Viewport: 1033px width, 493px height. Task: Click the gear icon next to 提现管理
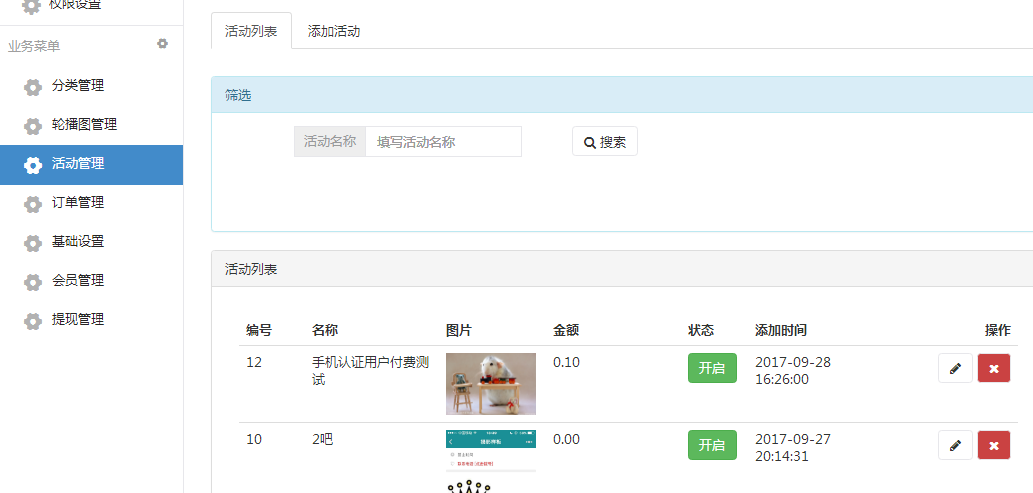33,321
